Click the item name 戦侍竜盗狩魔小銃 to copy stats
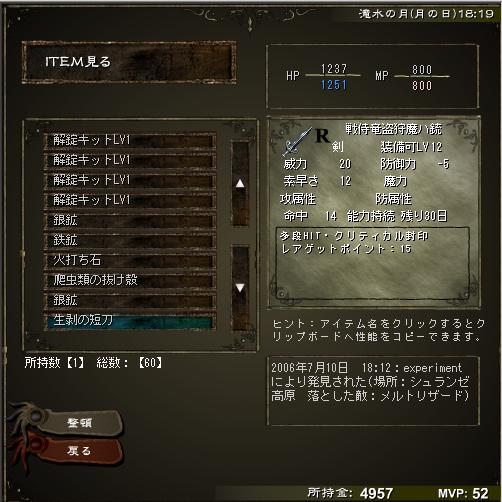 (393, 129)
